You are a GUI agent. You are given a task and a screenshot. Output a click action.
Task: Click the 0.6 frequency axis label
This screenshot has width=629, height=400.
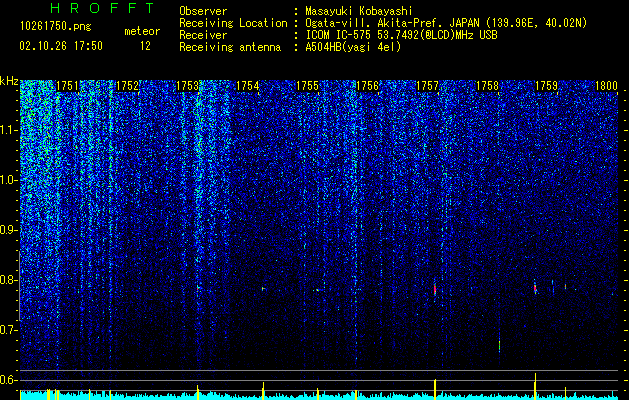pos(9,380)
